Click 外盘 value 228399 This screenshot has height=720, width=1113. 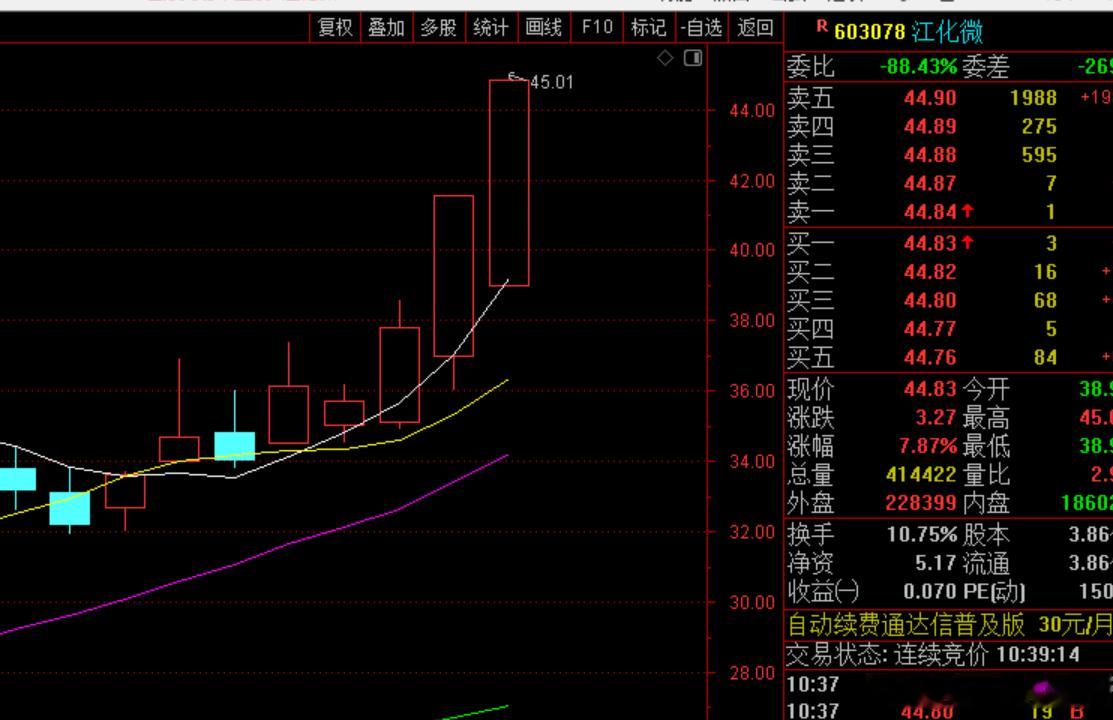pos(921,503)
